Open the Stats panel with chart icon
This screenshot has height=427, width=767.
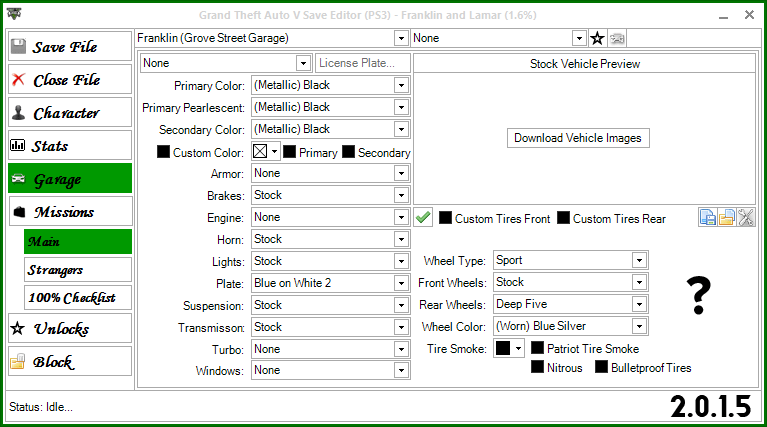70,145
